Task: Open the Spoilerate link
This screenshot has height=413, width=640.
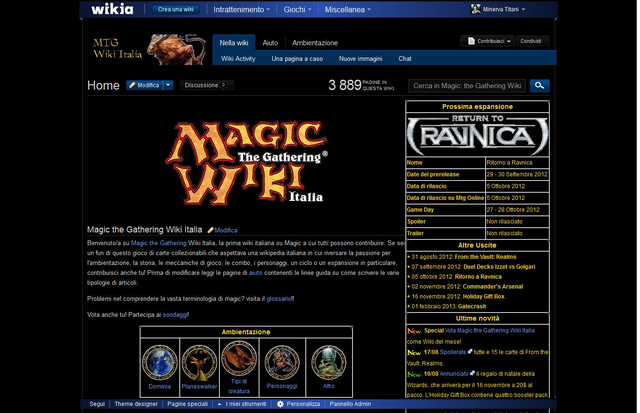Action: coord(453,352)
